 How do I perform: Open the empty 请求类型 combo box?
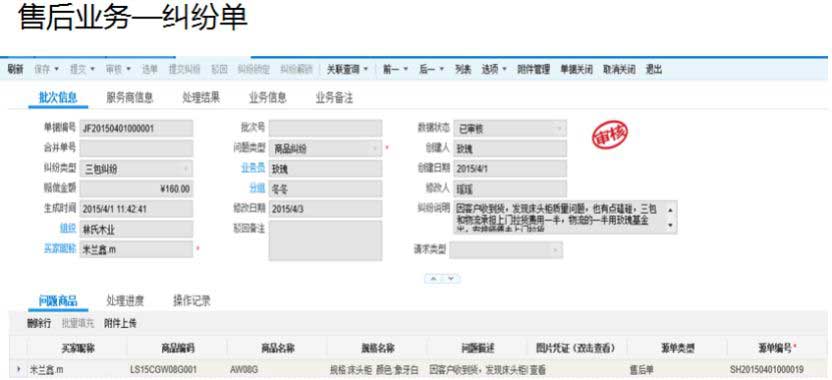506,249
